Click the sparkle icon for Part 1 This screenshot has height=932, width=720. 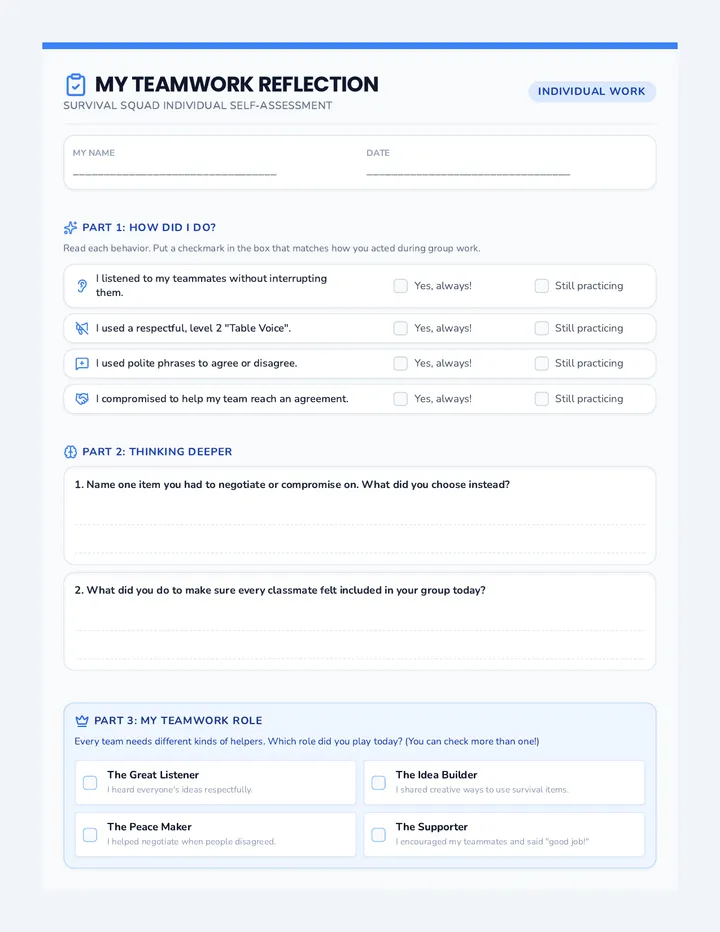(x=70, y=228)
